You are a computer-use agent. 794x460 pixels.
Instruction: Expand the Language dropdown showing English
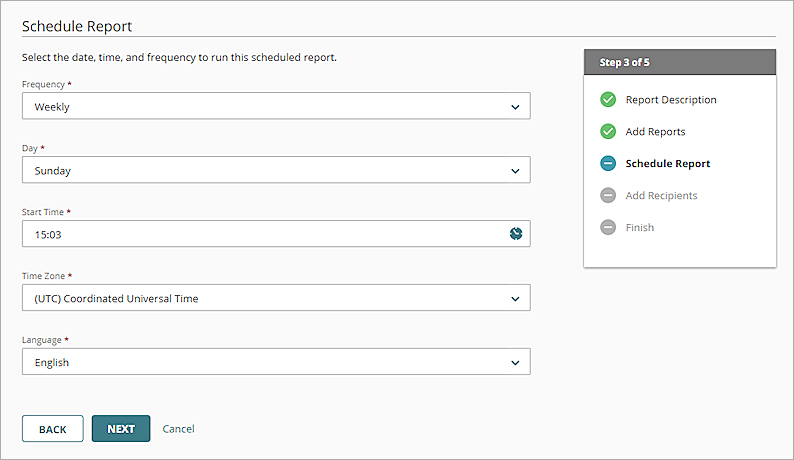[x=276, y=362]
